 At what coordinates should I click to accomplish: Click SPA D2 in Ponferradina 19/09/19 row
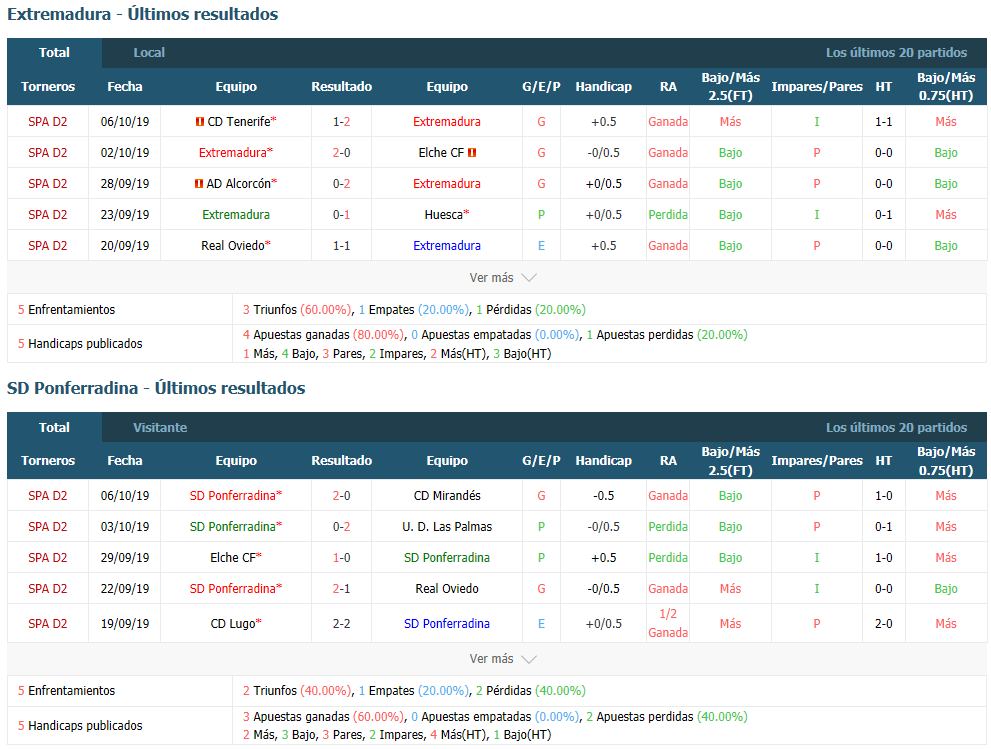tap(47, 624)
